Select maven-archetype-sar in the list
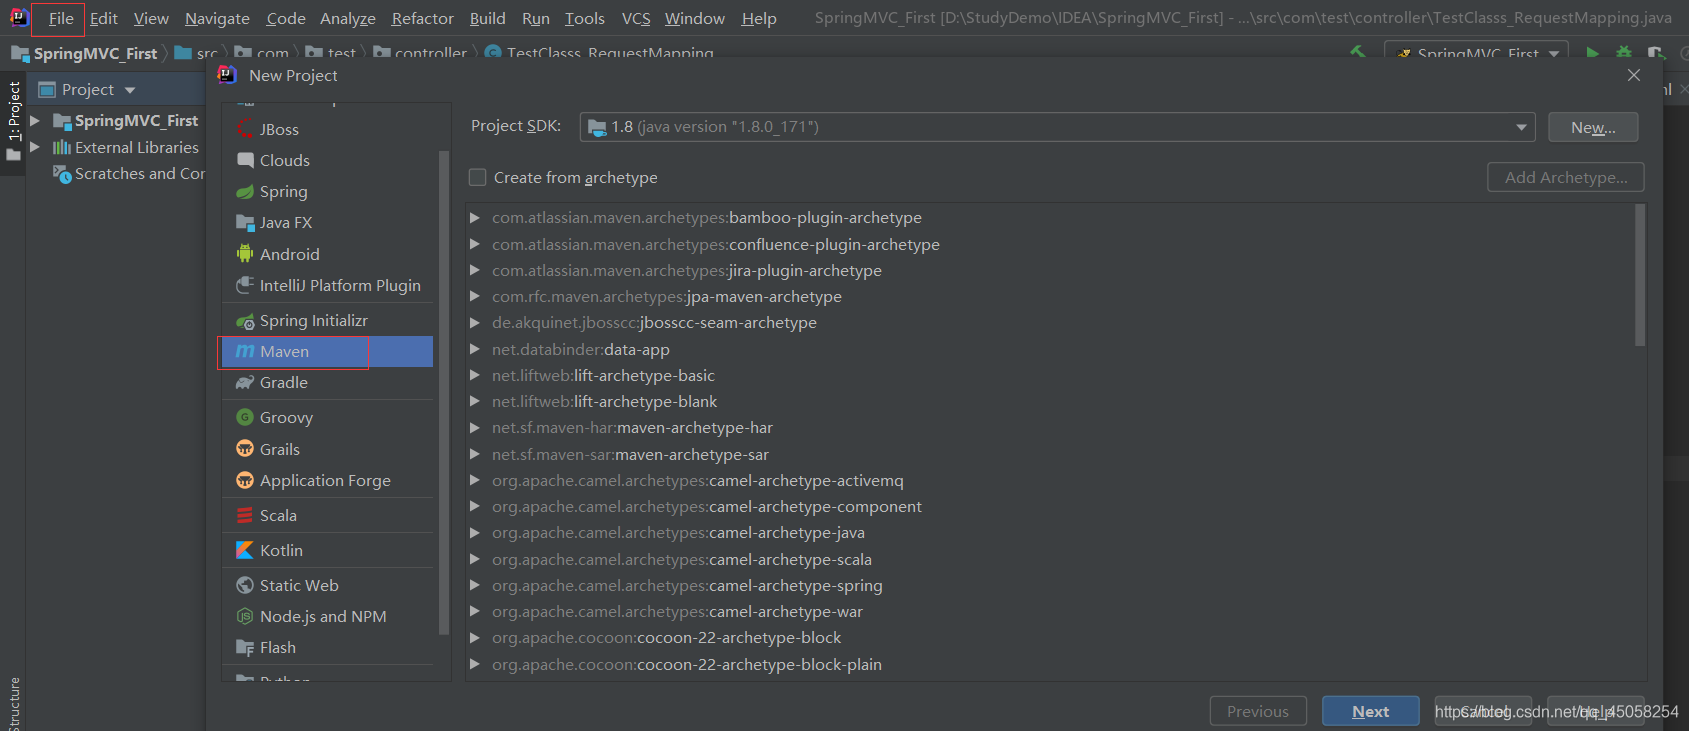 pos(630,454)
